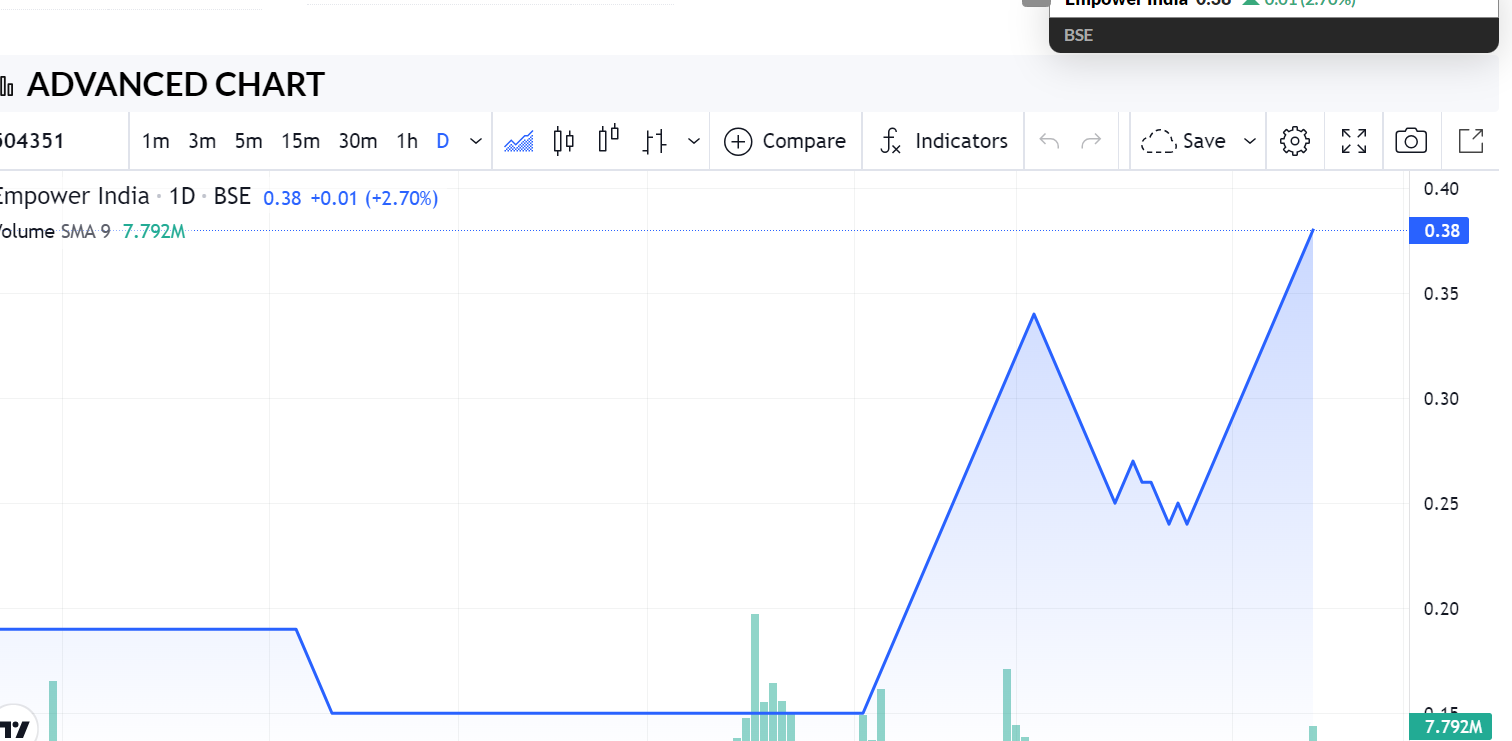Click the Volume SMA 9 indicator legend
Screen dimensions: 1512x741
tap(55, 232)
